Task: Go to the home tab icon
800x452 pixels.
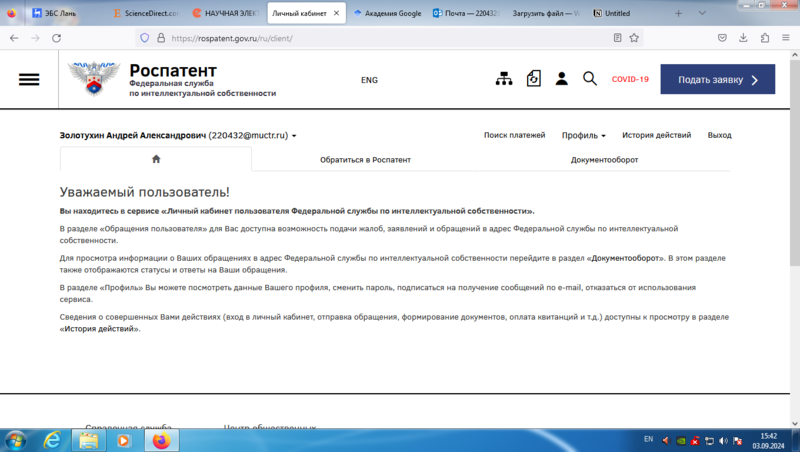Action: tap(156, 159)
